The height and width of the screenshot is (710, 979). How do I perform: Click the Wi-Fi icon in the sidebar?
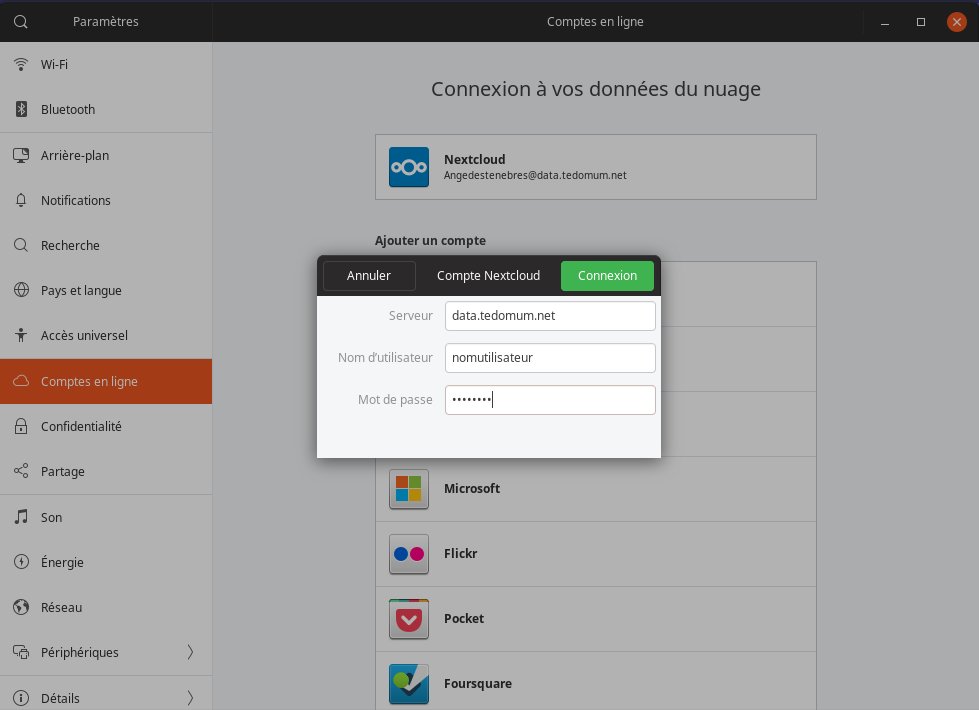(x=20, y=65)
